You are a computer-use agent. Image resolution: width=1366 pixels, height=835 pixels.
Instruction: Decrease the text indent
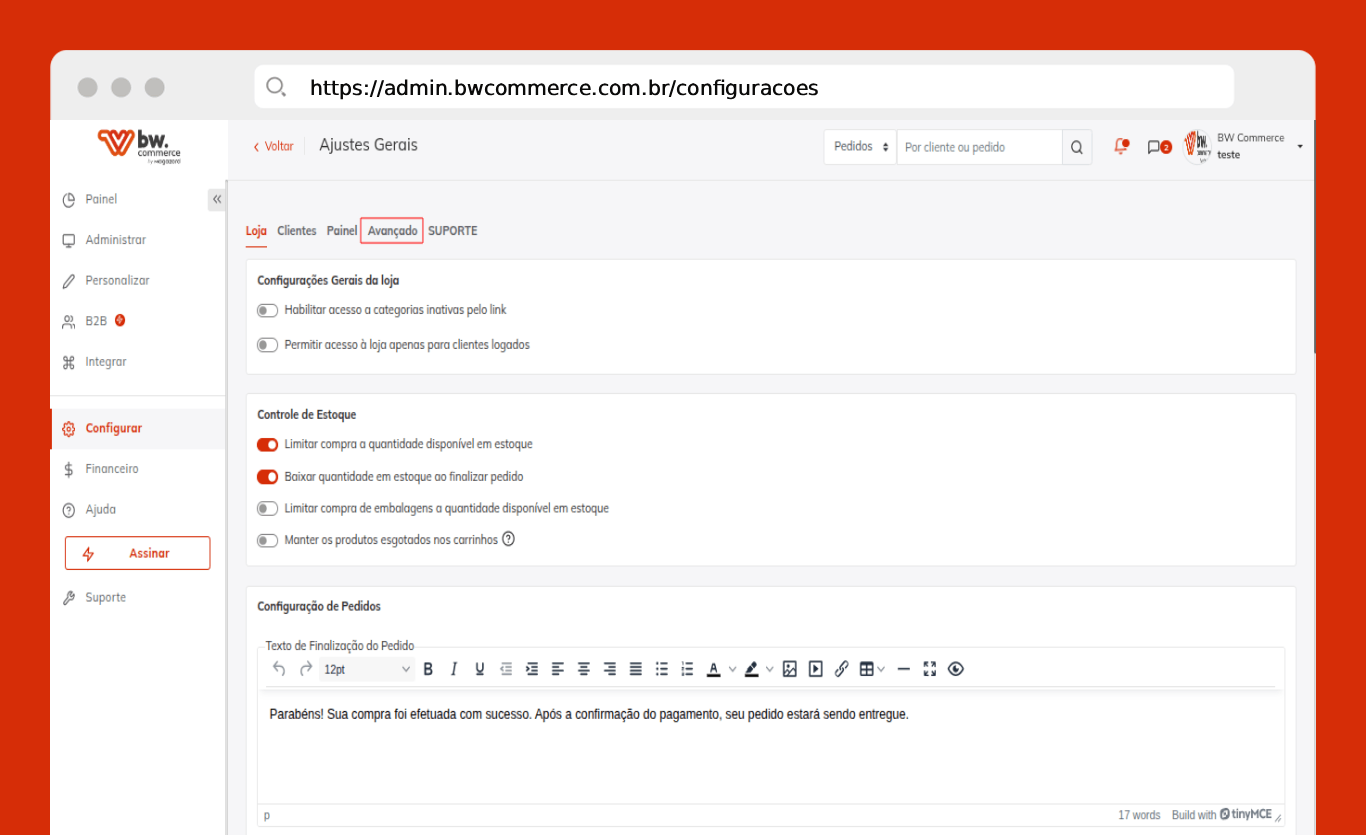(x=506, y=669)
